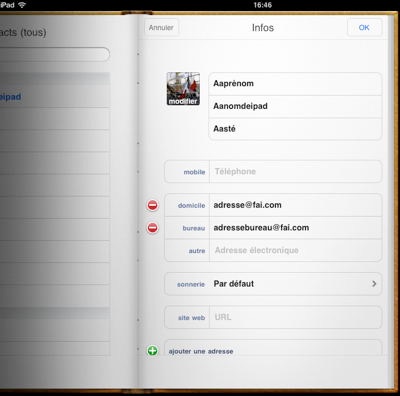Tap the Wi-Fi status icon
Image resolution: width=400 pixels, height=396 pixels.
point(22,5)
